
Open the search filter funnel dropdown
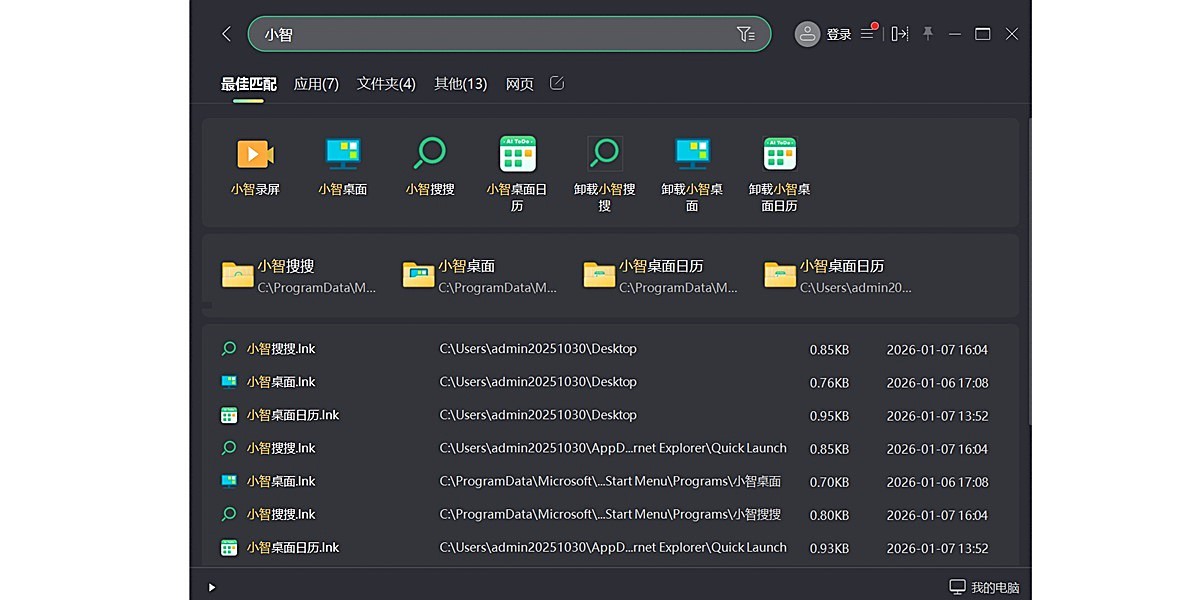tap(747, 33)
